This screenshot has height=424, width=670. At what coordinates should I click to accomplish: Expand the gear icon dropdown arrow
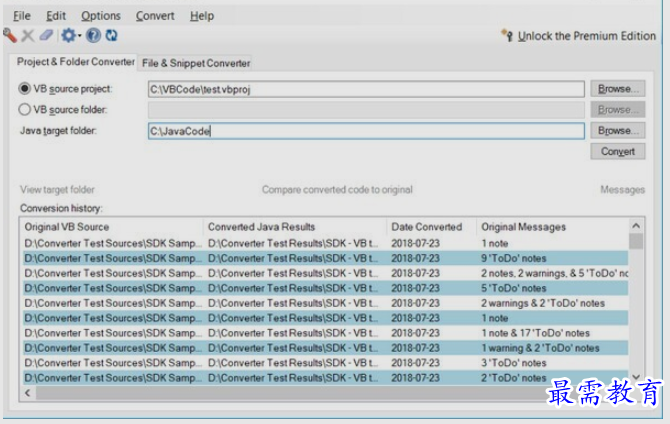79,35
